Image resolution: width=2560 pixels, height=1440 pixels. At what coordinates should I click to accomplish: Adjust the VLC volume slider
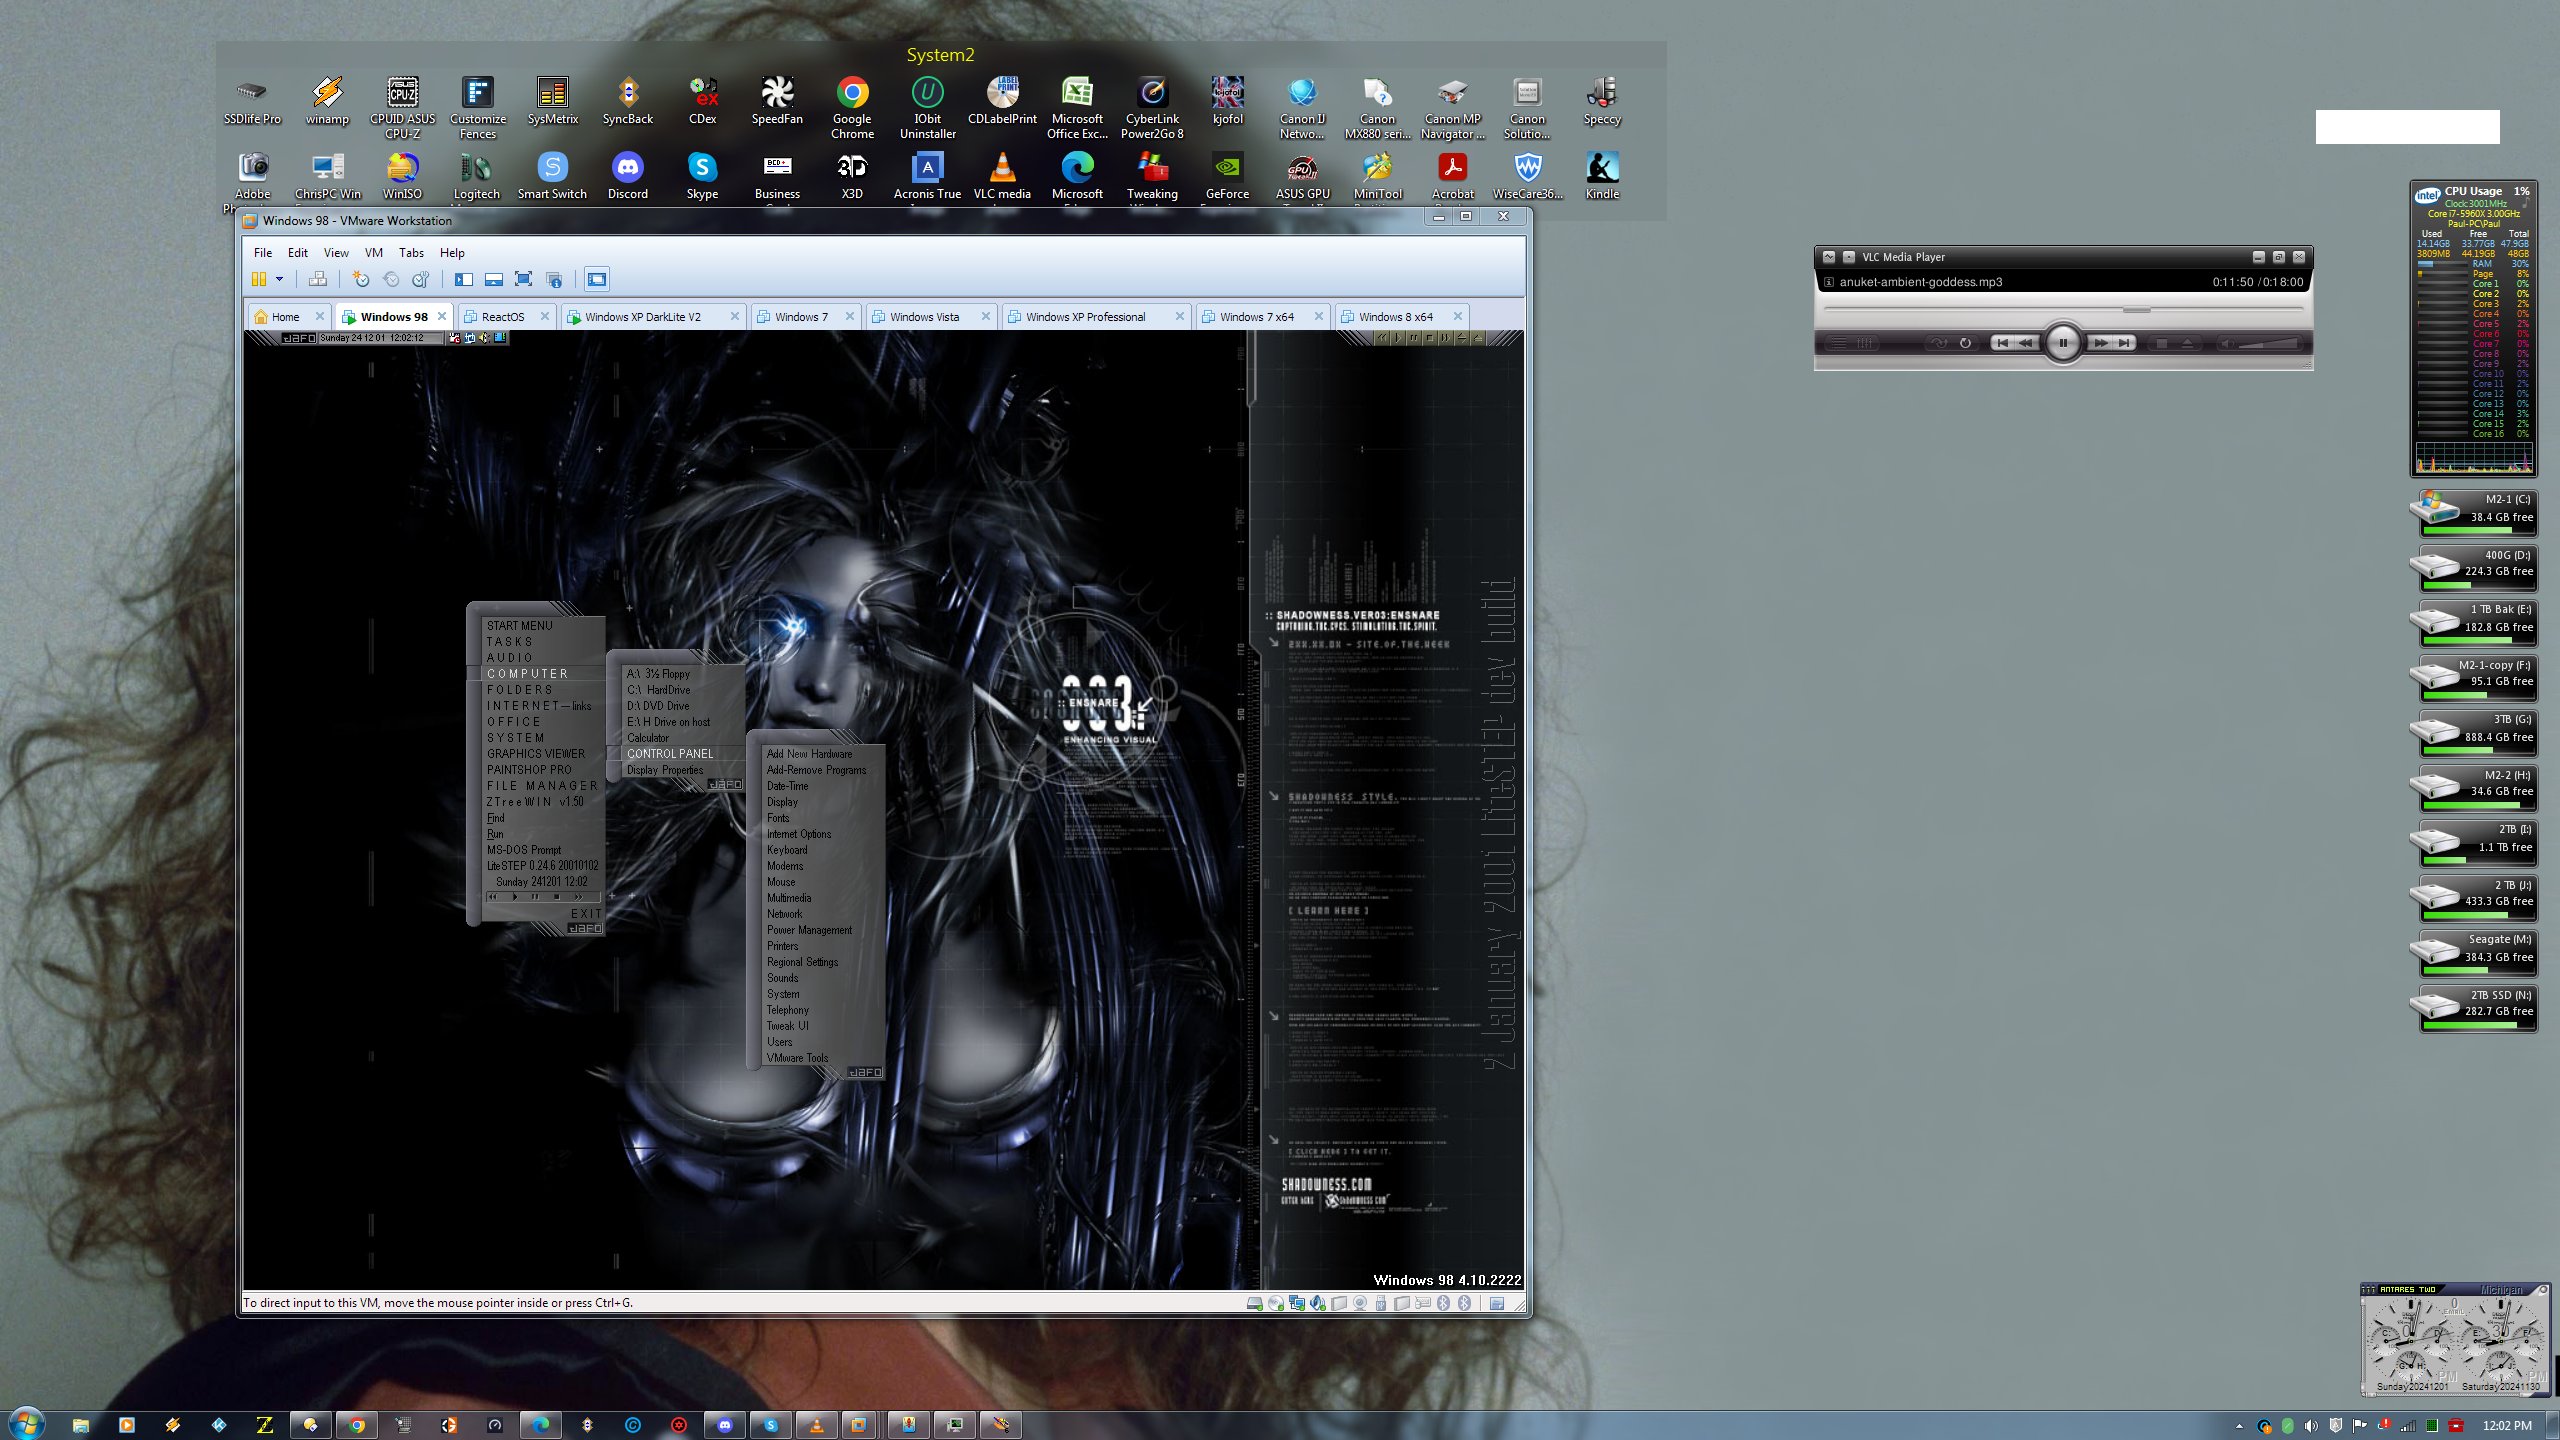click(x=2270, y=343)
